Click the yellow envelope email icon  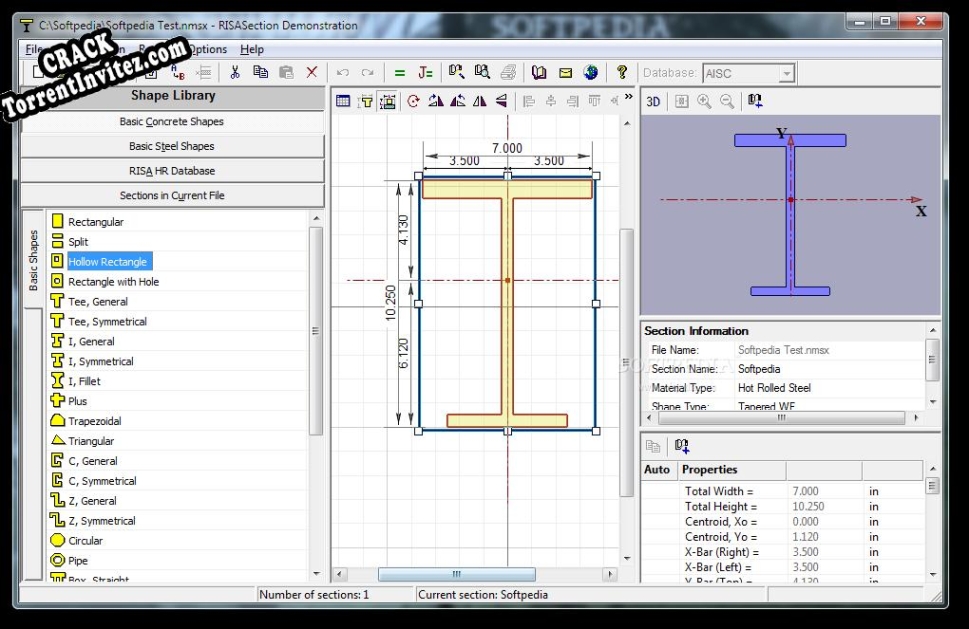click(565, 73)
